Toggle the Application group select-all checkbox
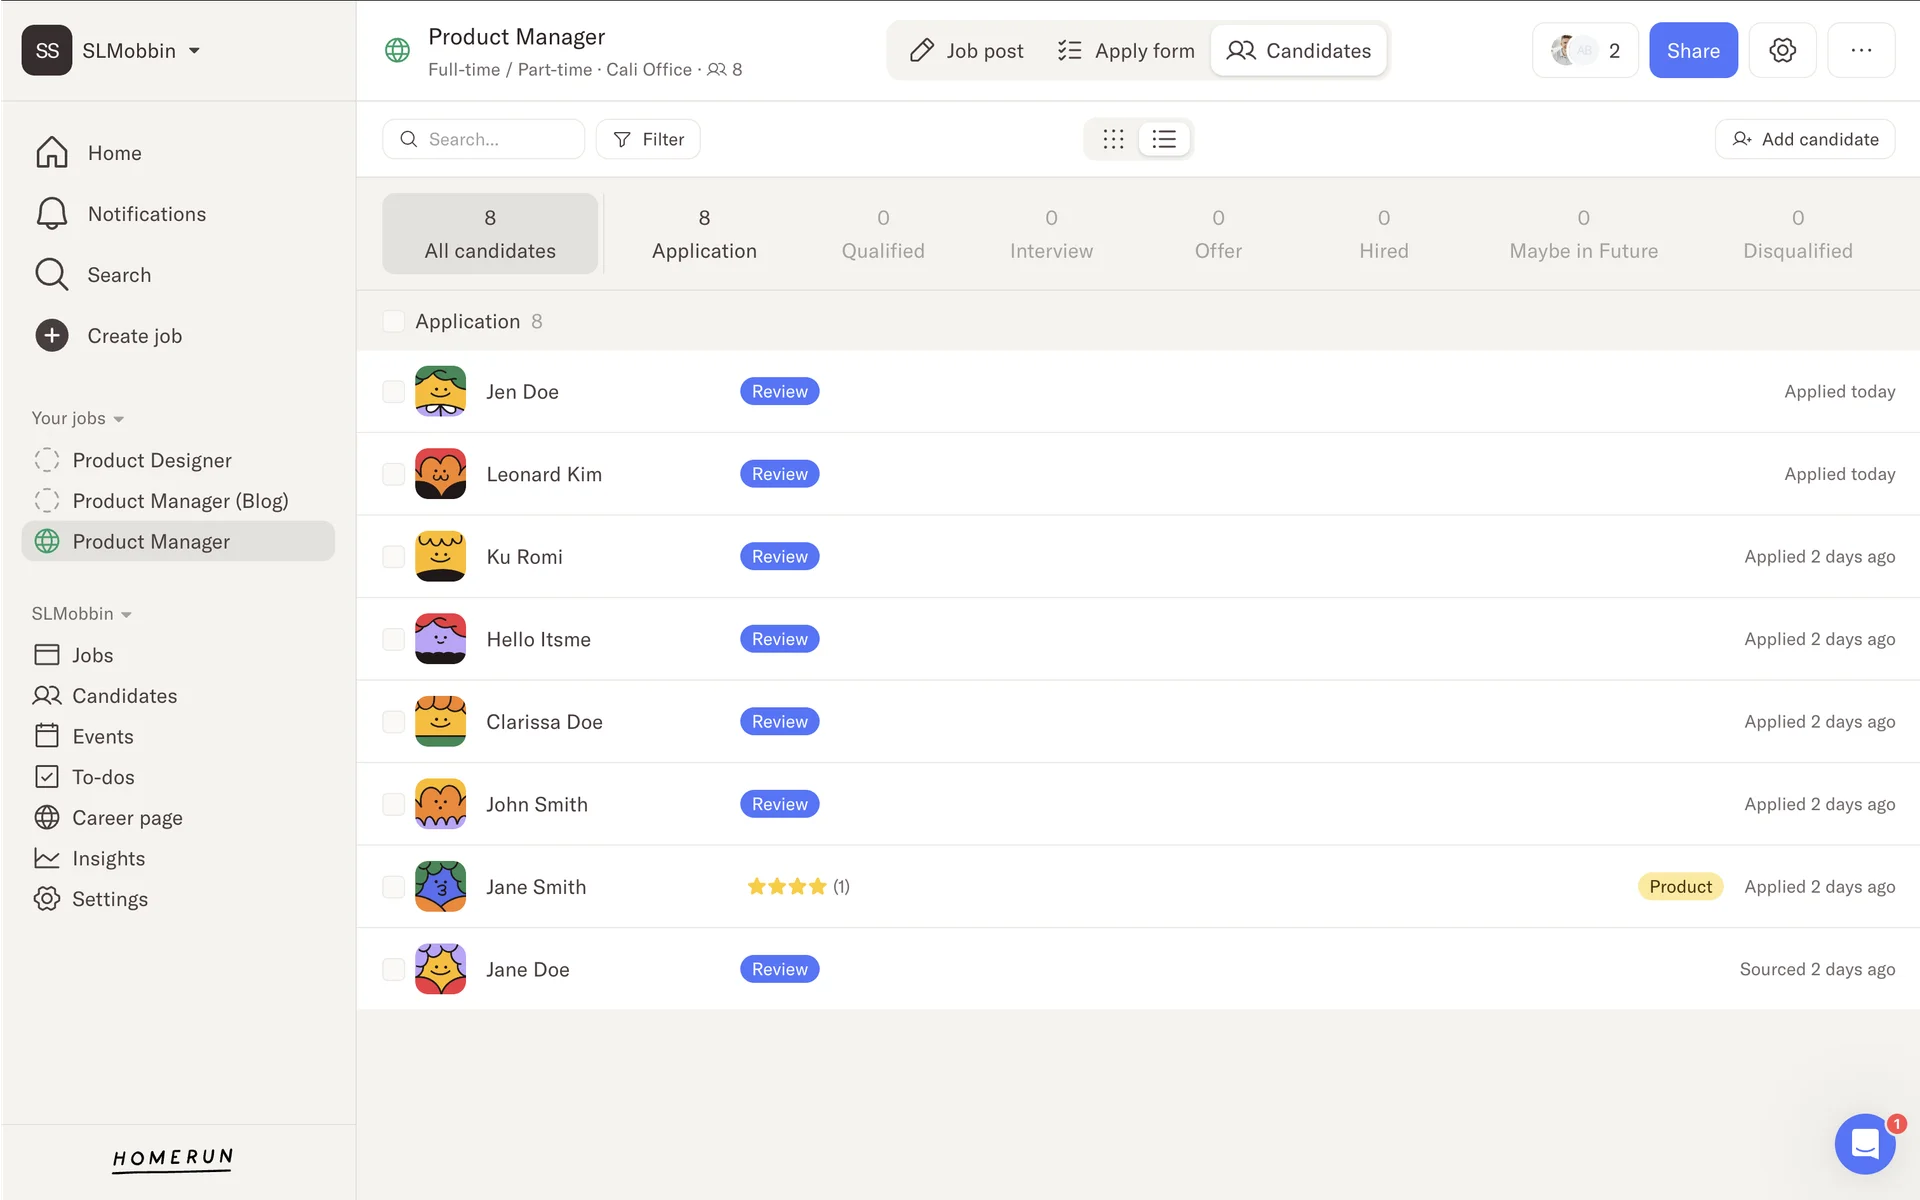The width and height of the screenshot is (1920, 1200). coord(394,321)
